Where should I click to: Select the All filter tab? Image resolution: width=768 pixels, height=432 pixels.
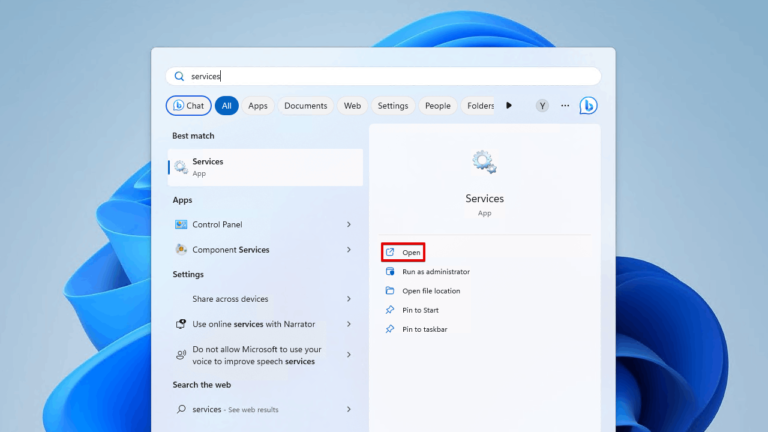pos(226,106)
